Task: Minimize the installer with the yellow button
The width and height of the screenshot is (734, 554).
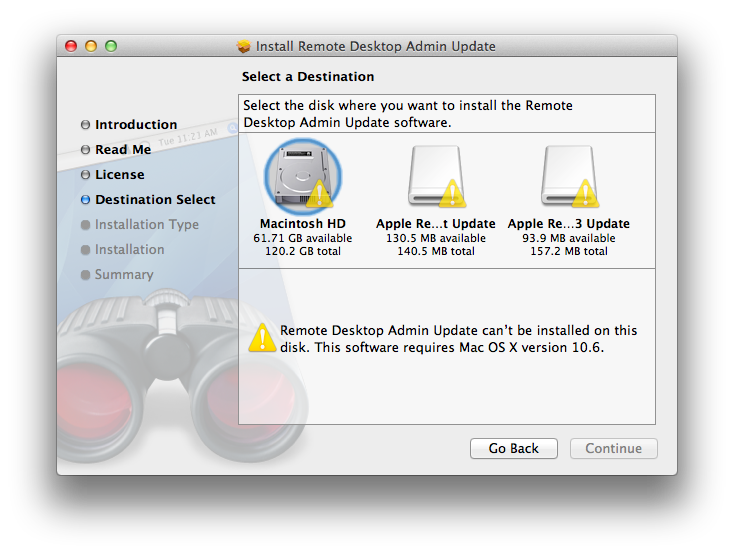Action: pyautogui.click(x=91, y=46)
